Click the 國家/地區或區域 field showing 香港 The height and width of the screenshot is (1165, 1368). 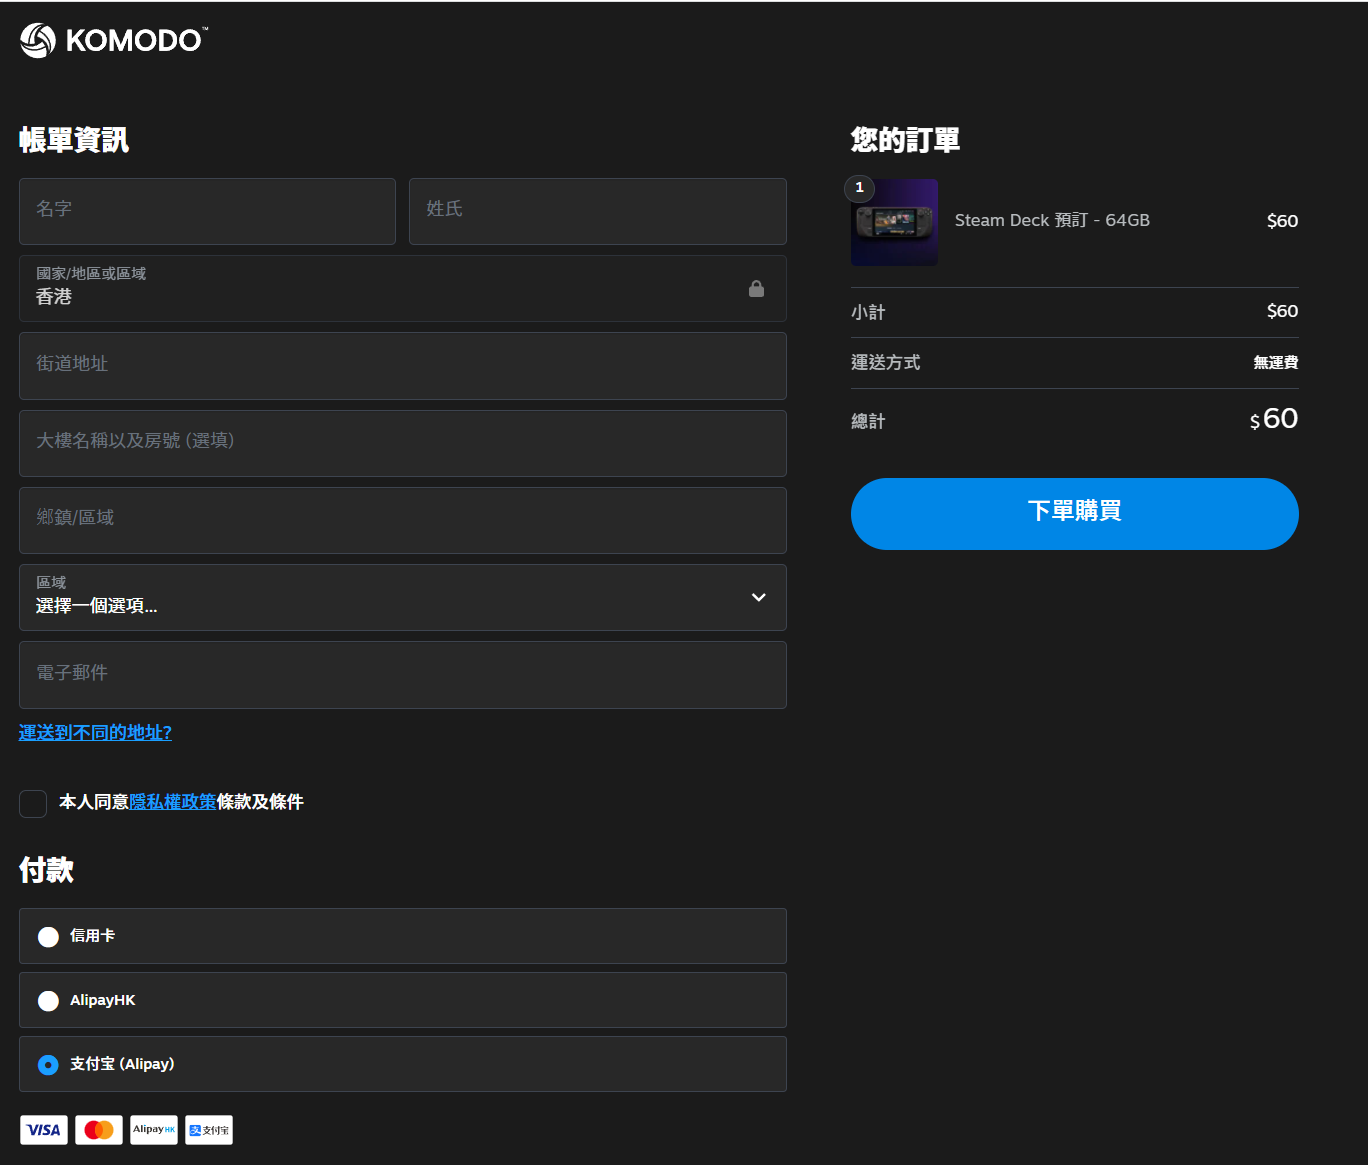pos(403,289)
